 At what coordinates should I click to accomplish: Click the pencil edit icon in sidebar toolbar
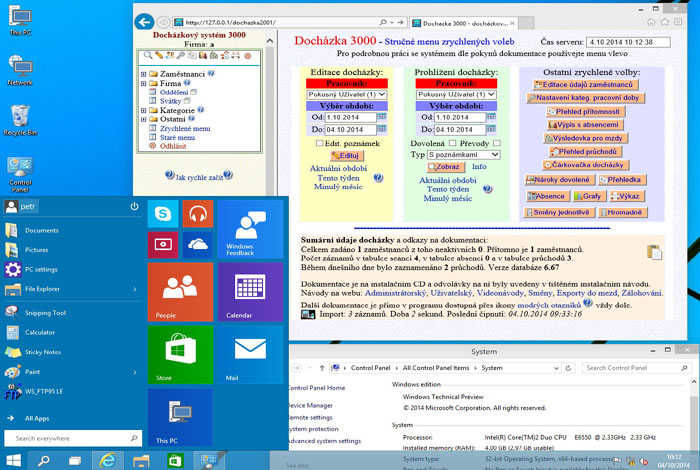click(x=159, y=55)
